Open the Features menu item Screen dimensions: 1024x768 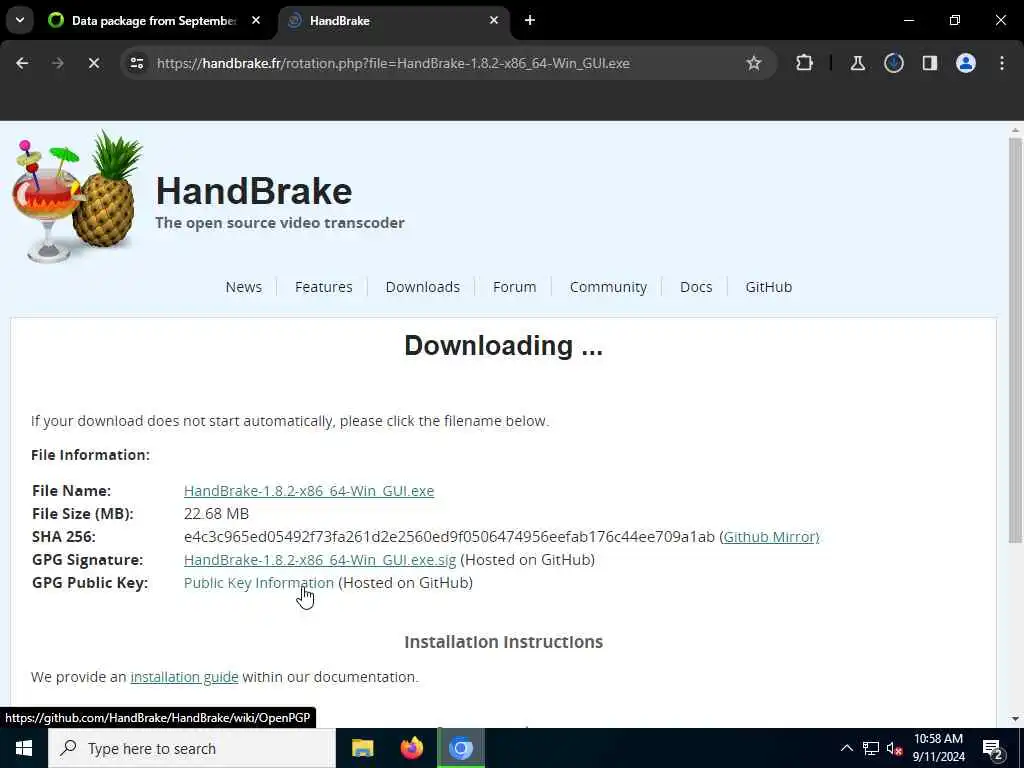[323, 287]
